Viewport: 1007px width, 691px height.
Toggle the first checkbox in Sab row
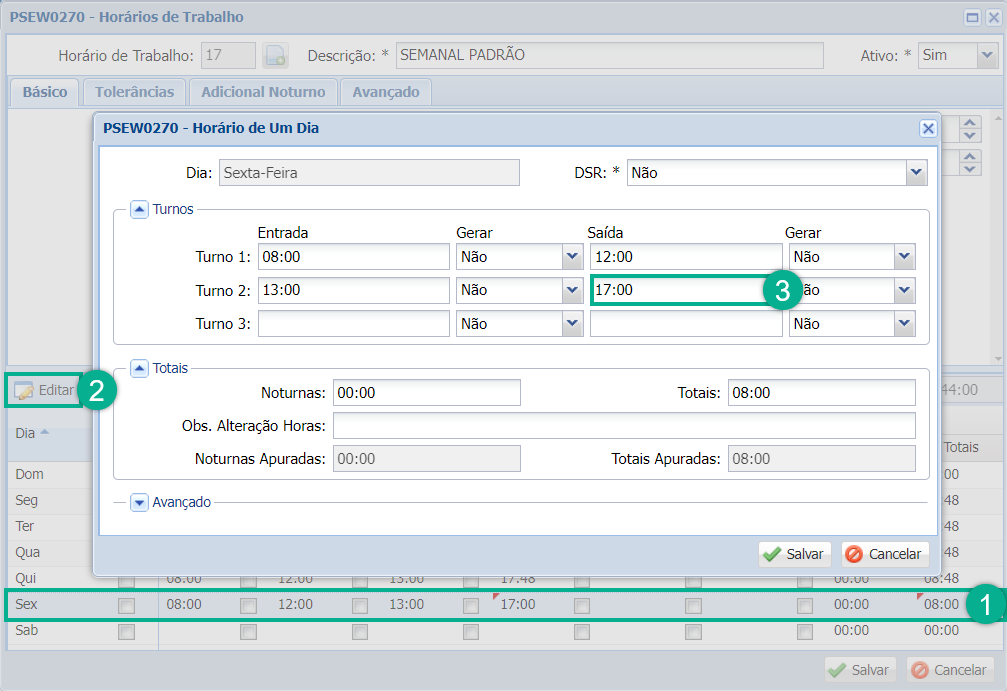pos(126,631)
